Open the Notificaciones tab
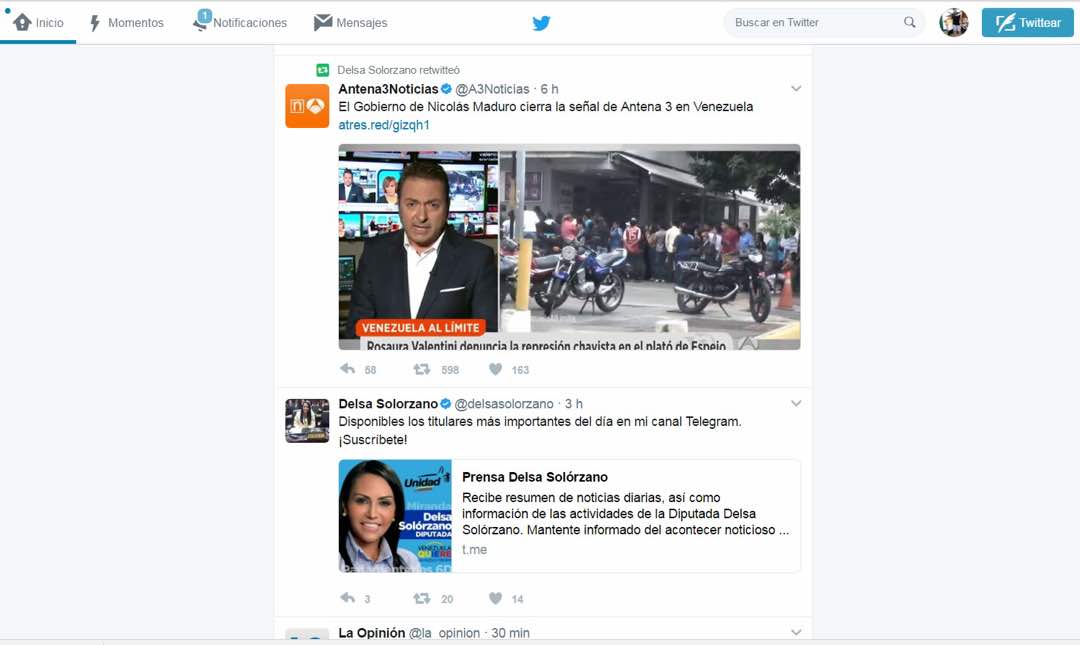The image size is (1080, 645). click(x=240, y=21)
